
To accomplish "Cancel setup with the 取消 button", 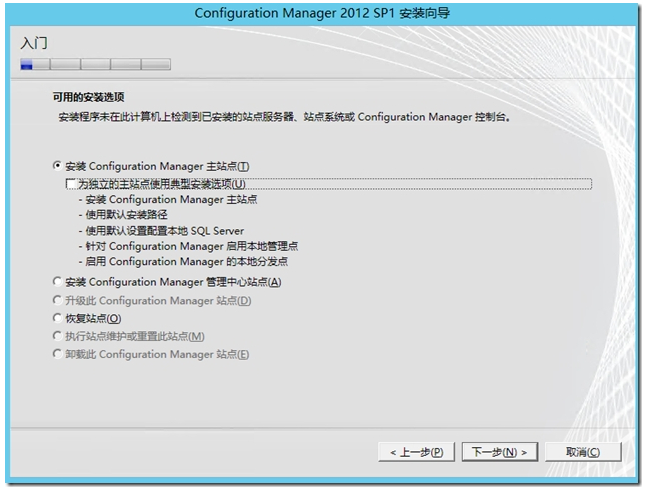I will [x=582, y=452].
